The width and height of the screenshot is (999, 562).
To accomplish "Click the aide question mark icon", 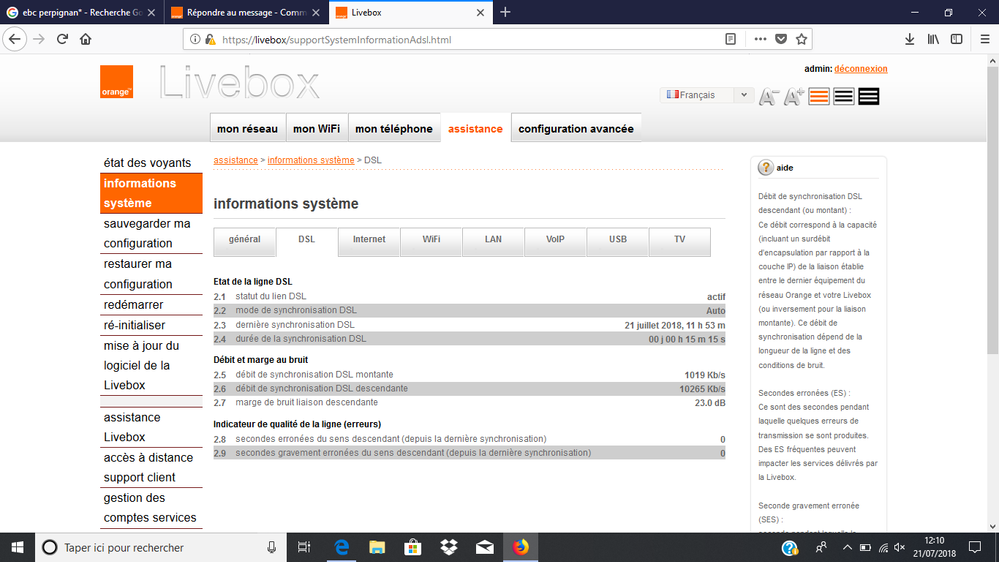I will (x=765, y=168).
